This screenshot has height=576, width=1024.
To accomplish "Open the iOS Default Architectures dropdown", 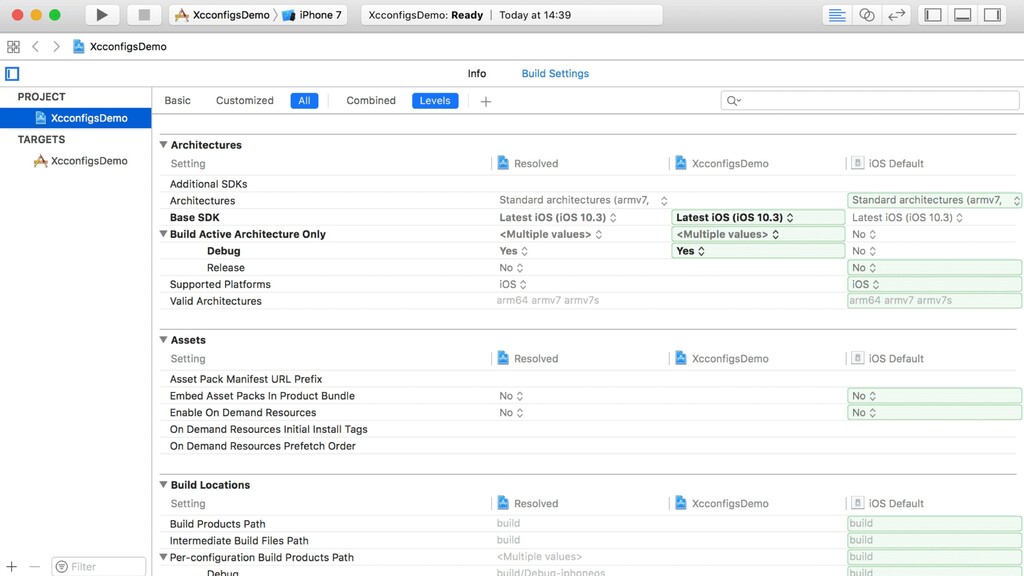I will [x=934, y=200].
